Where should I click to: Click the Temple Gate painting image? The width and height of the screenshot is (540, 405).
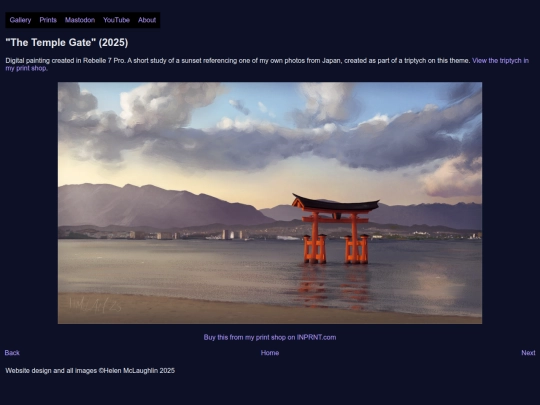[270, 203]
